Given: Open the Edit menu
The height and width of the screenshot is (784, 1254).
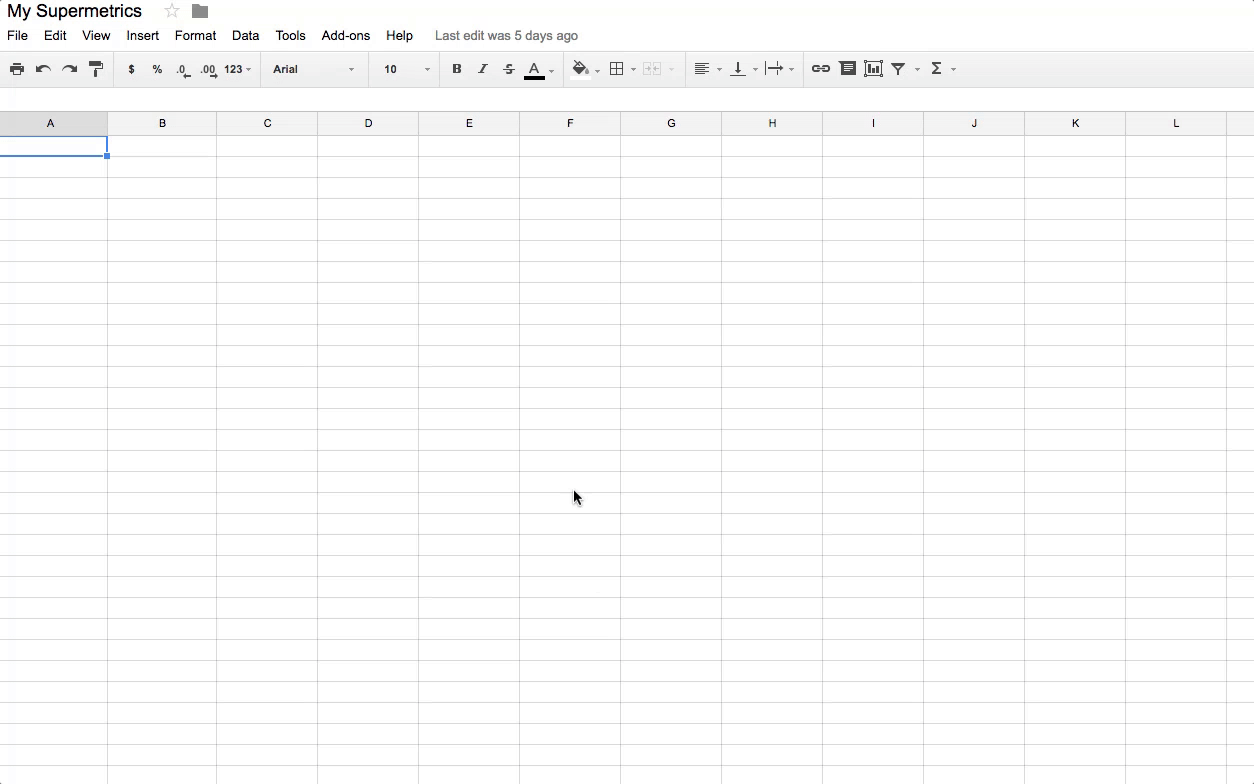Looking at the screenshot, I should (x=55, y=35).
